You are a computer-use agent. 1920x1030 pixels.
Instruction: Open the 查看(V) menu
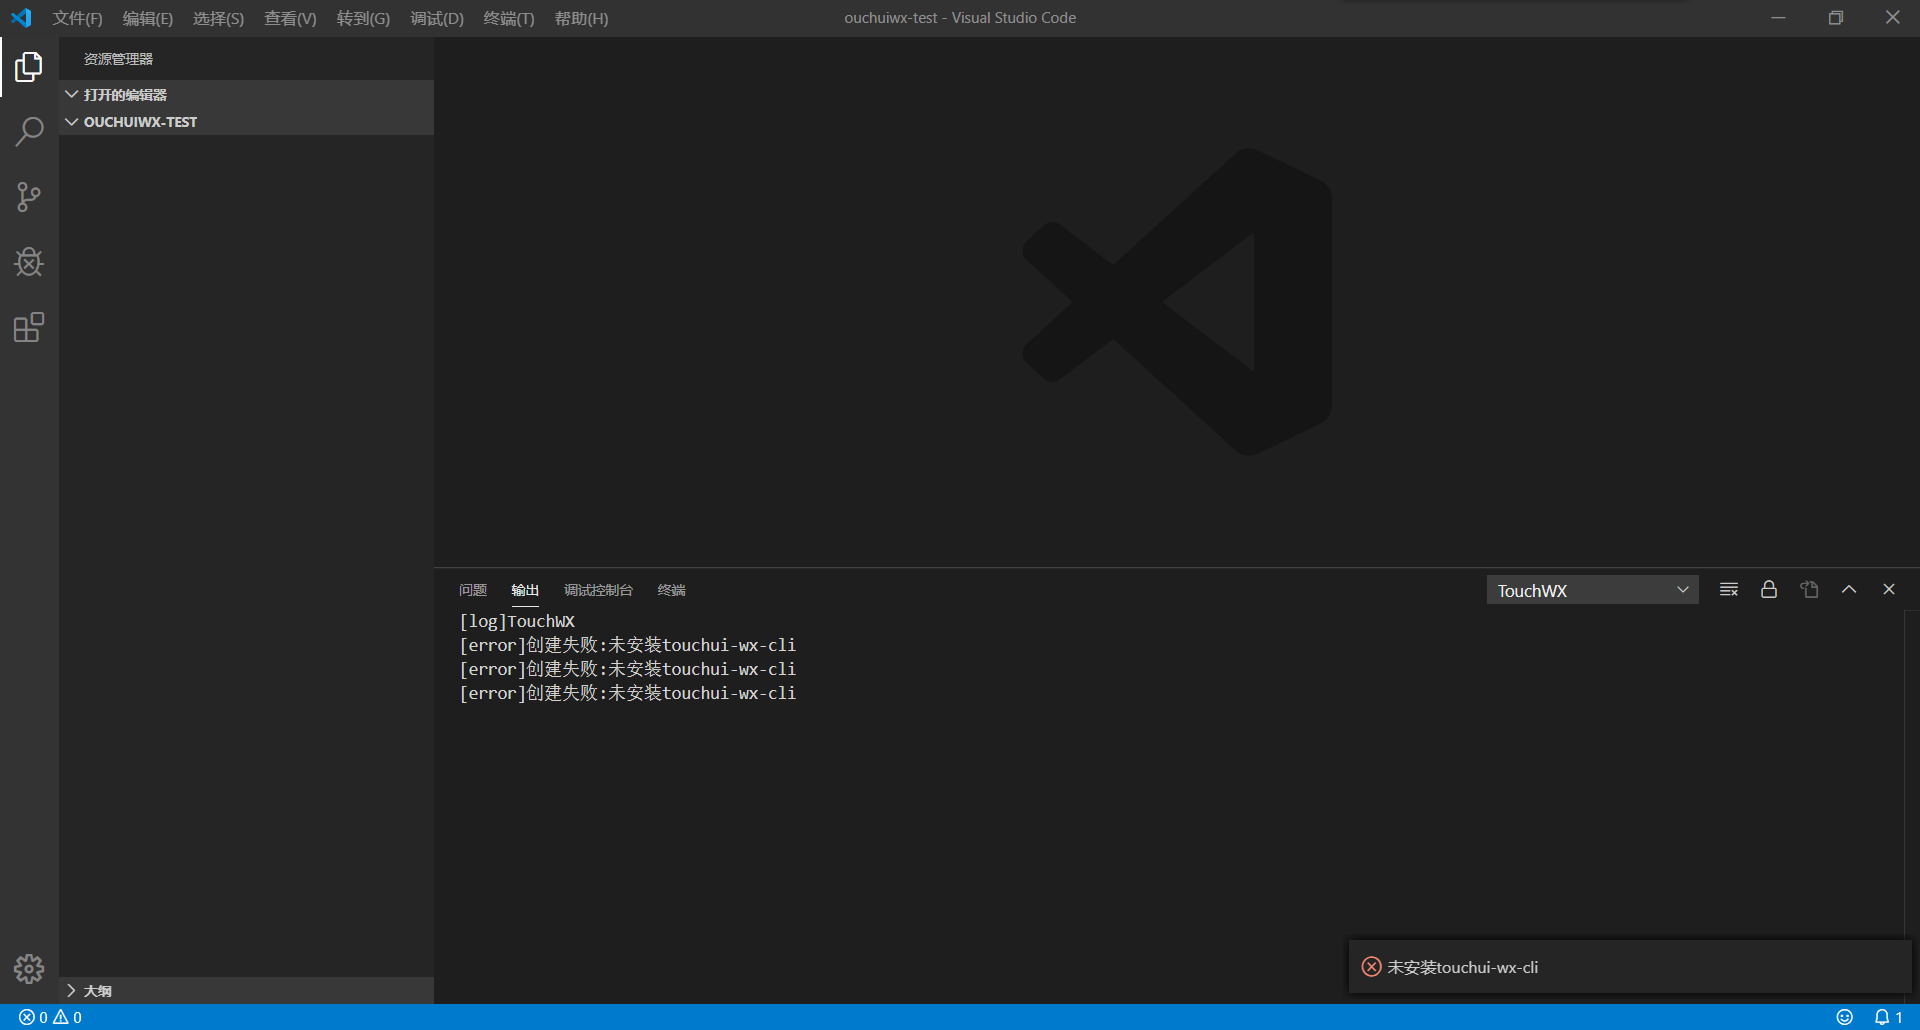coord(290,18)
